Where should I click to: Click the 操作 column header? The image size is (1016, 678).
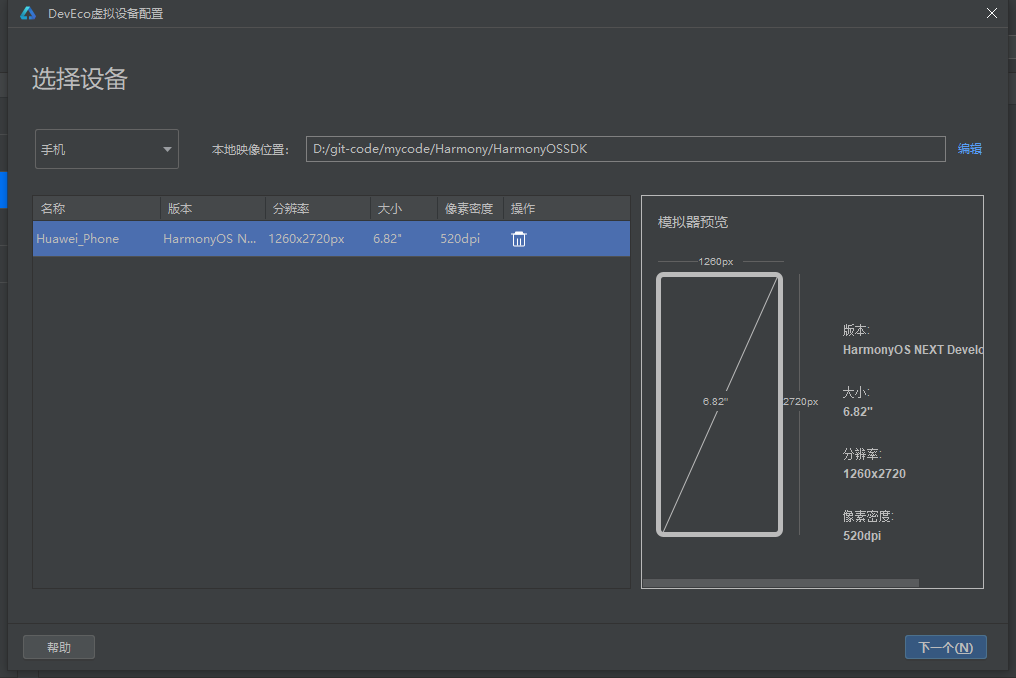click(x=567, y=209)
